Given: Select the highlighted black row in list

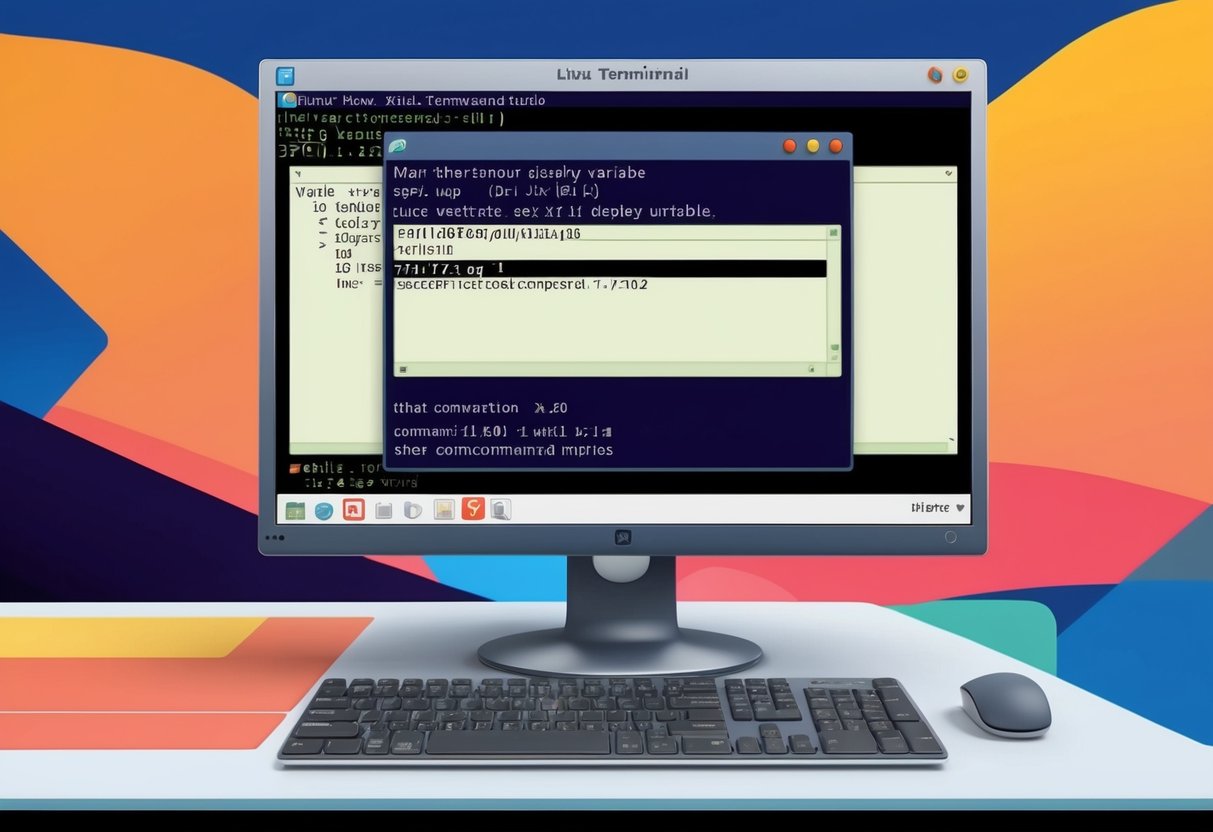Looking at the screenshot, I should coord(610,268).
